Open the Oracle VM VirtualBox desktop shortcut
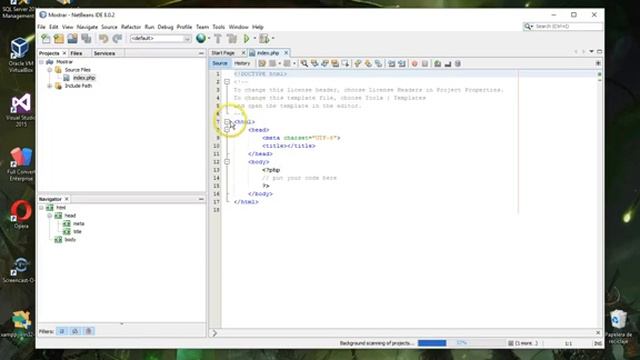 [x=20, y=55]
